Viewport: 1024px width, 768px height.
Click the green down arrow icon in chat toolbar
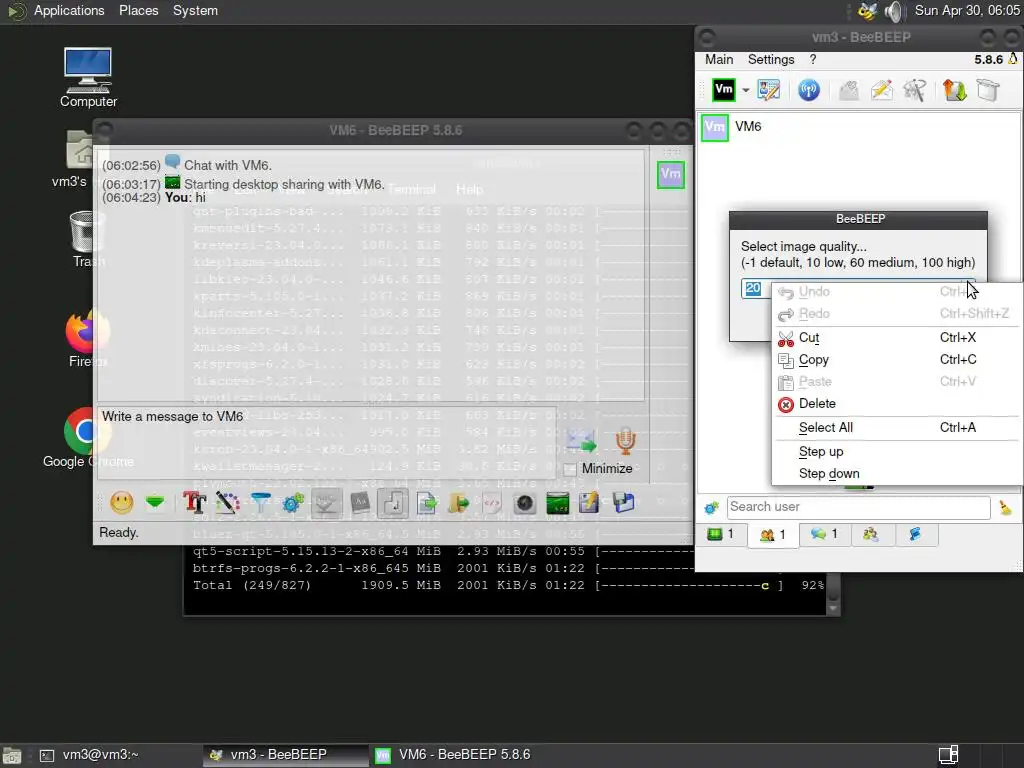pyautogui.click(x=155, y=503)
